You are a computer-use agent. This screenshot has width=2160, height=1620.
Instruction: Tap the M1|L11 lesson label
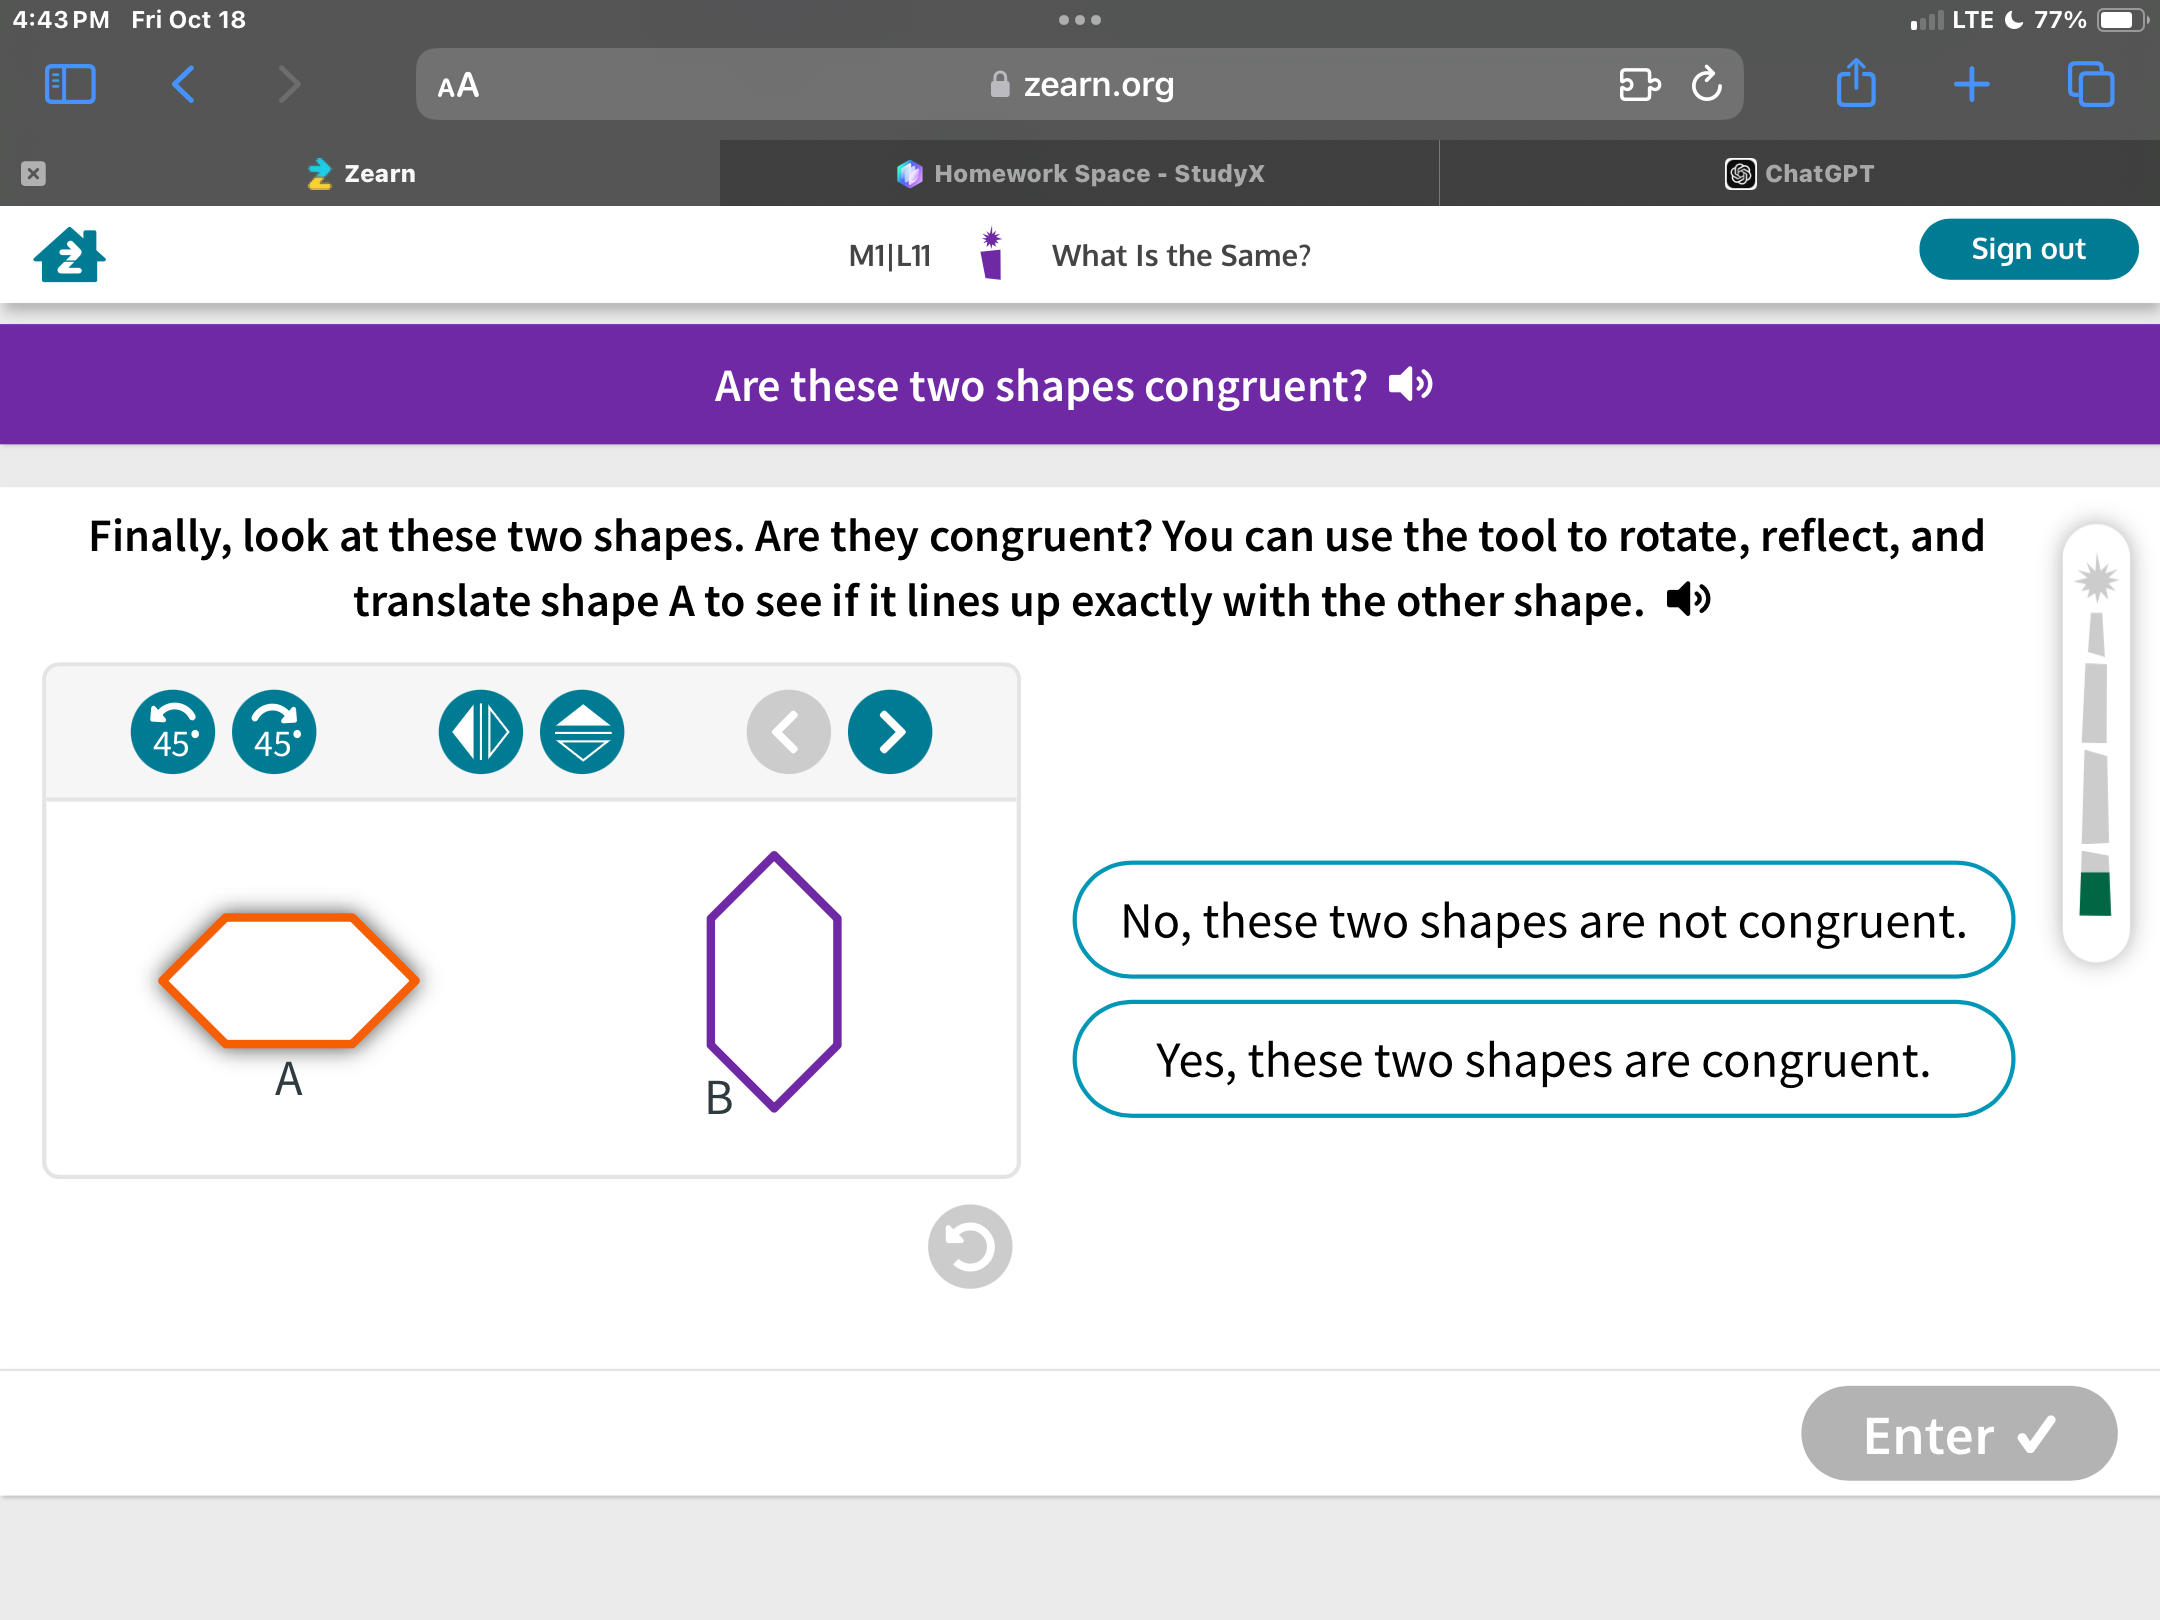pyautogui.click(x=890, y=256)
